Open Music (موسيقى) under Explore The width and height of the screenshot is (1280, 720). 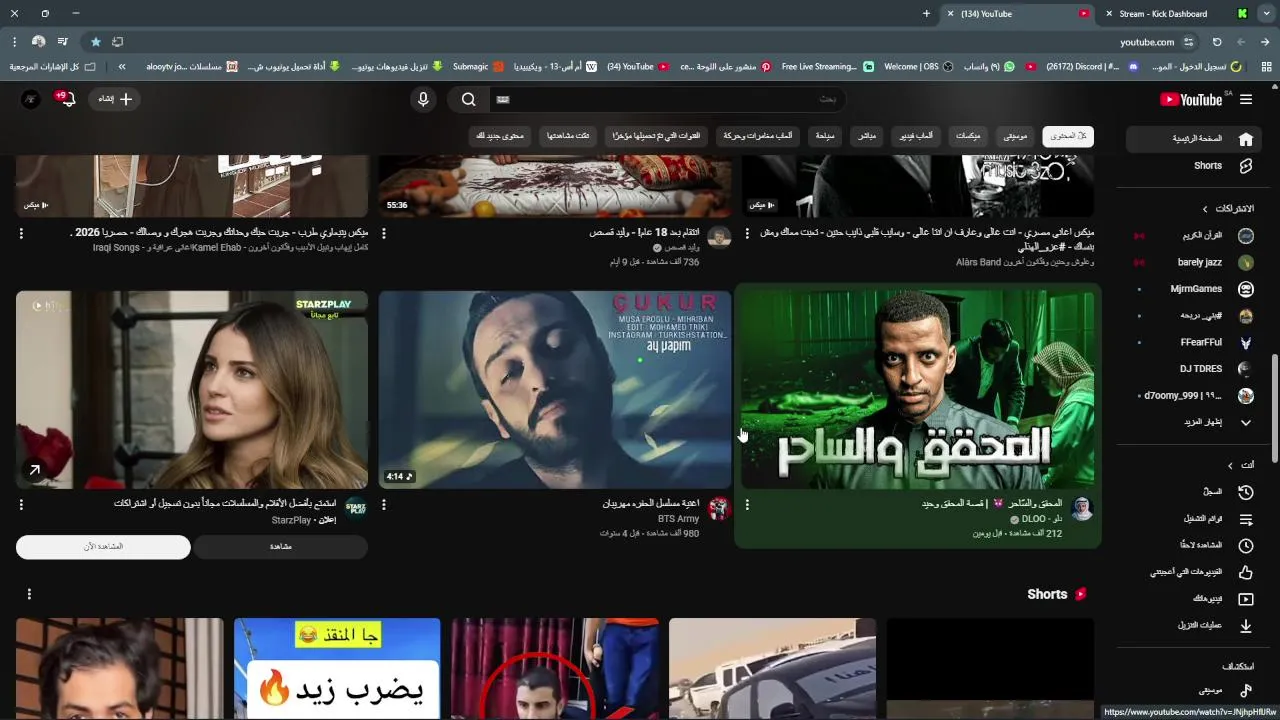coord(1195,690)
